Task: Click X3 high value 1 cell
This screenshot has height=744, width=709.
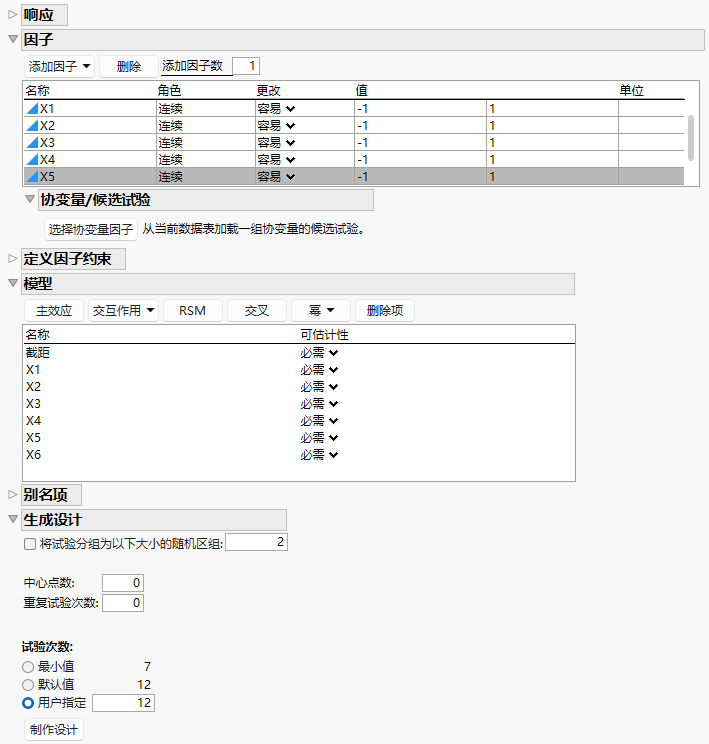Action: 552,142
